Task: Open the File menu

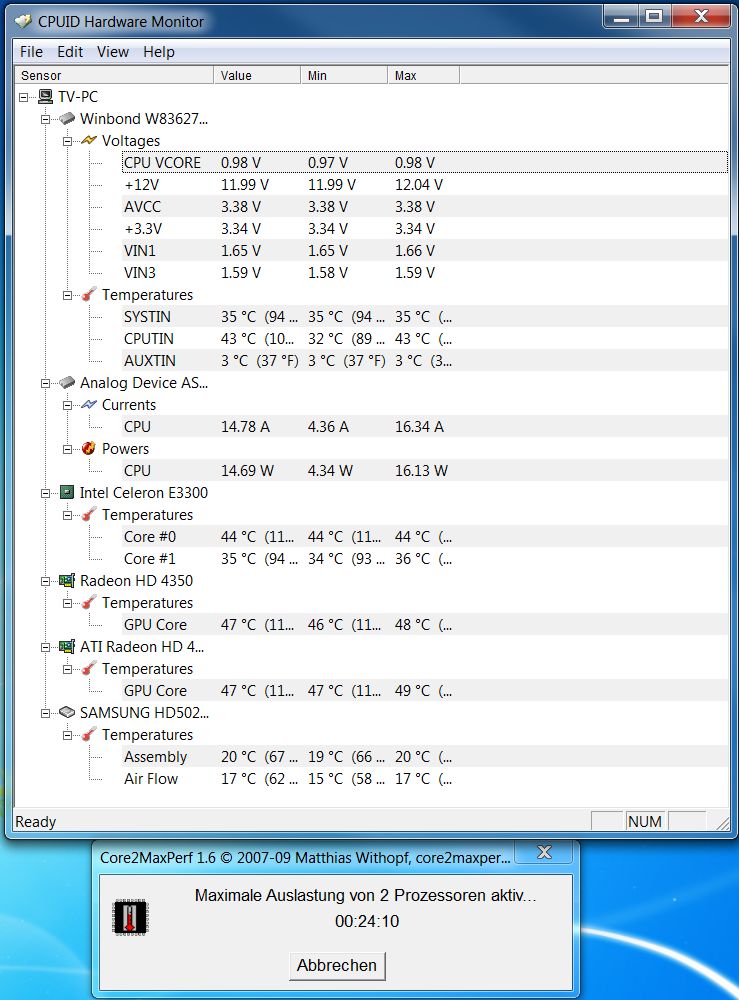Action: pyautogui.click(x=31, y=52)
